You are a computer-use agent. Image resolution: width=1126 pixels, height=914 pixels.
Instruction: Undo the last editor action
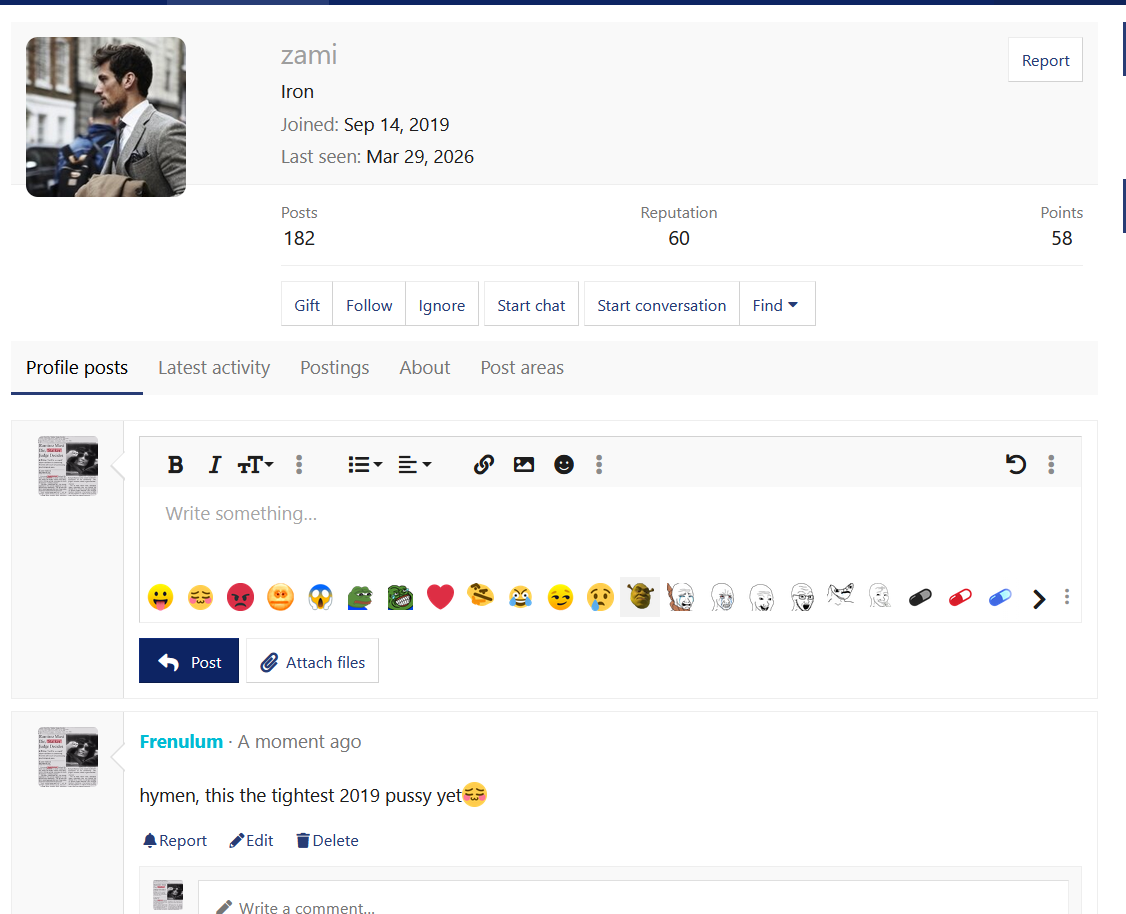pyautogui.click(x=1016, y=464)
